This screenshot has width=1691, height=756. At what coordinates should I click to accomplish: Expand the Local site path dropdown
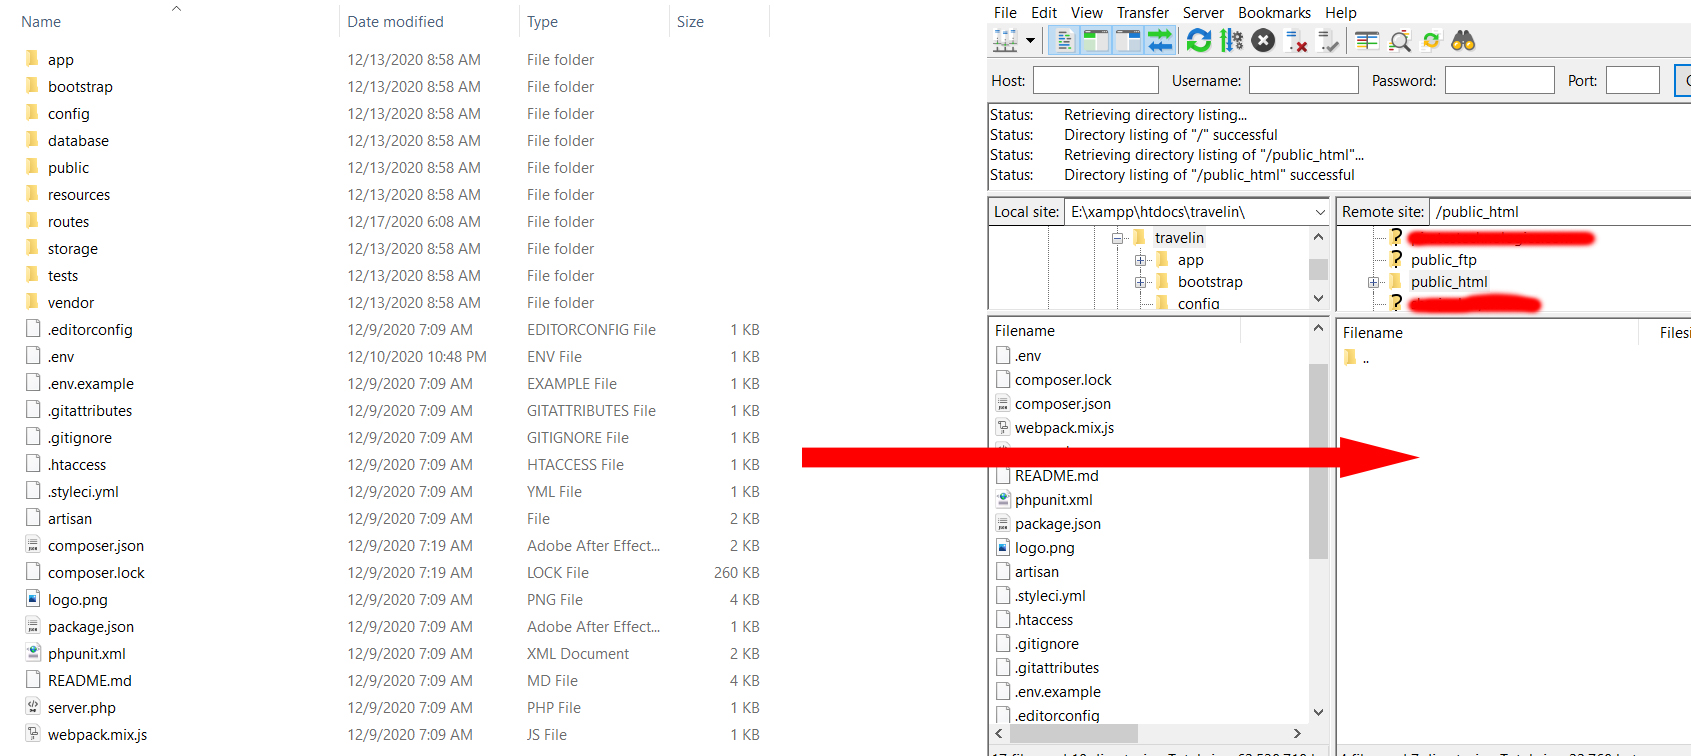(1319, 212)
